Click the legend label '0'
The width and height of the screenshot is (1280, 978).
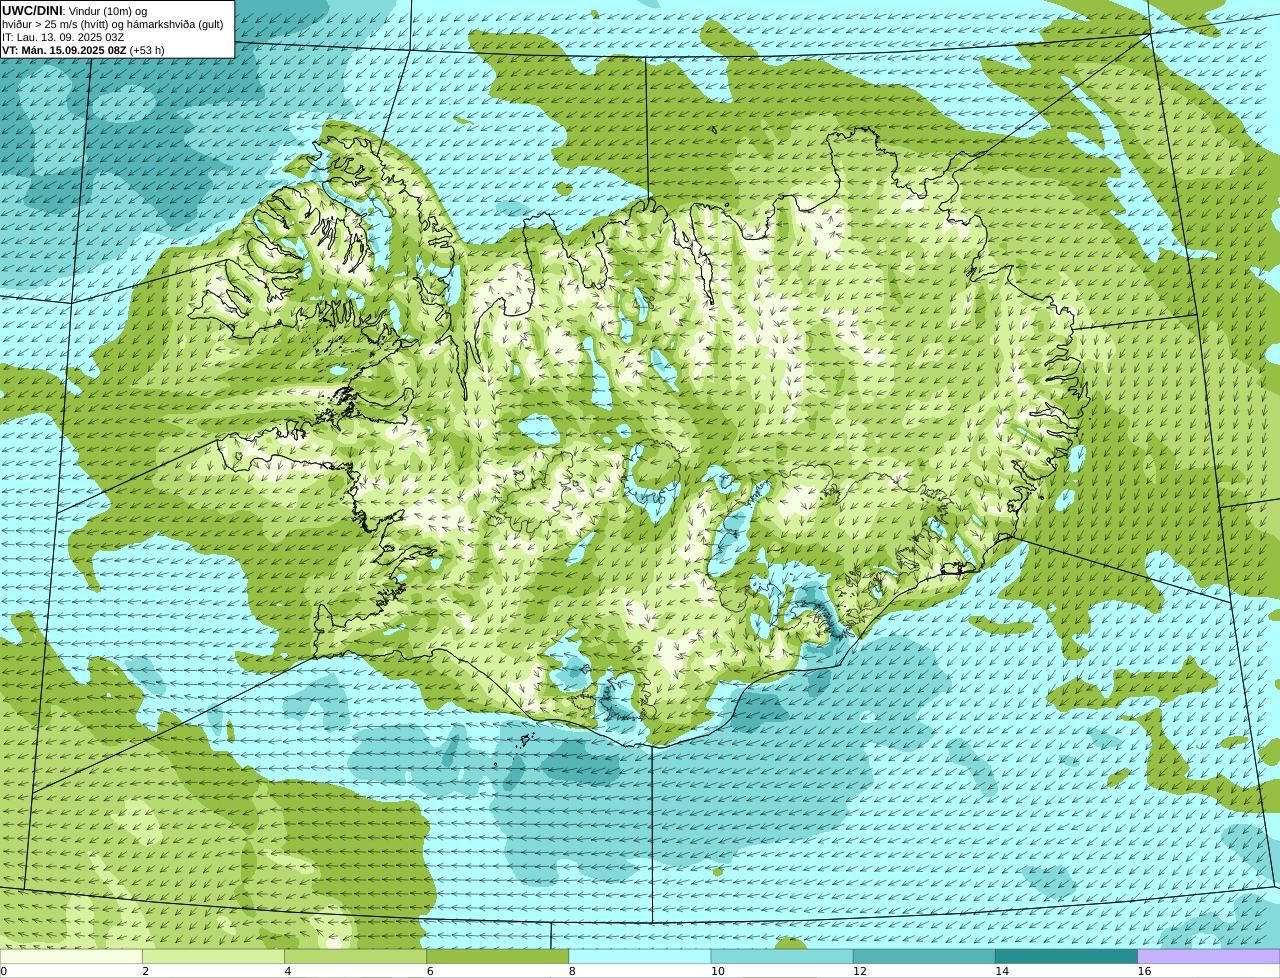pos(4,971)
